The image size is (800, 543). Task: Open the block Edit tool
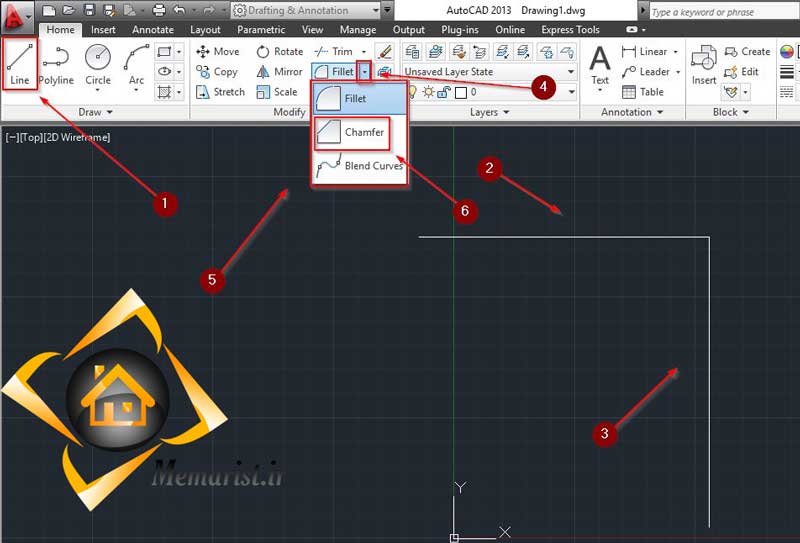coord(741,72)
